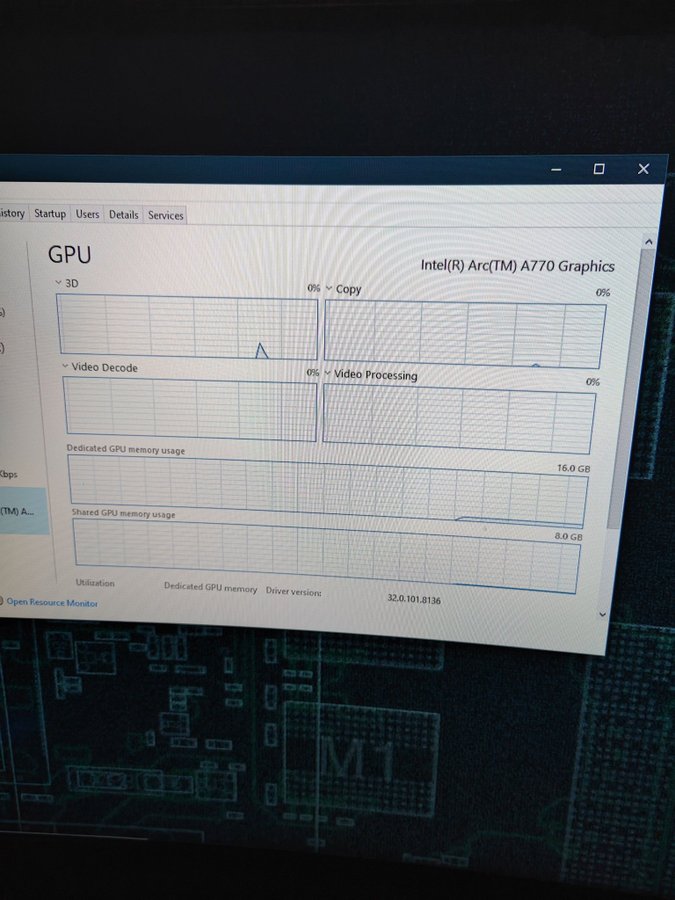Select the Services tab
The width and height of the screenshot is (675, 900).
166,215
